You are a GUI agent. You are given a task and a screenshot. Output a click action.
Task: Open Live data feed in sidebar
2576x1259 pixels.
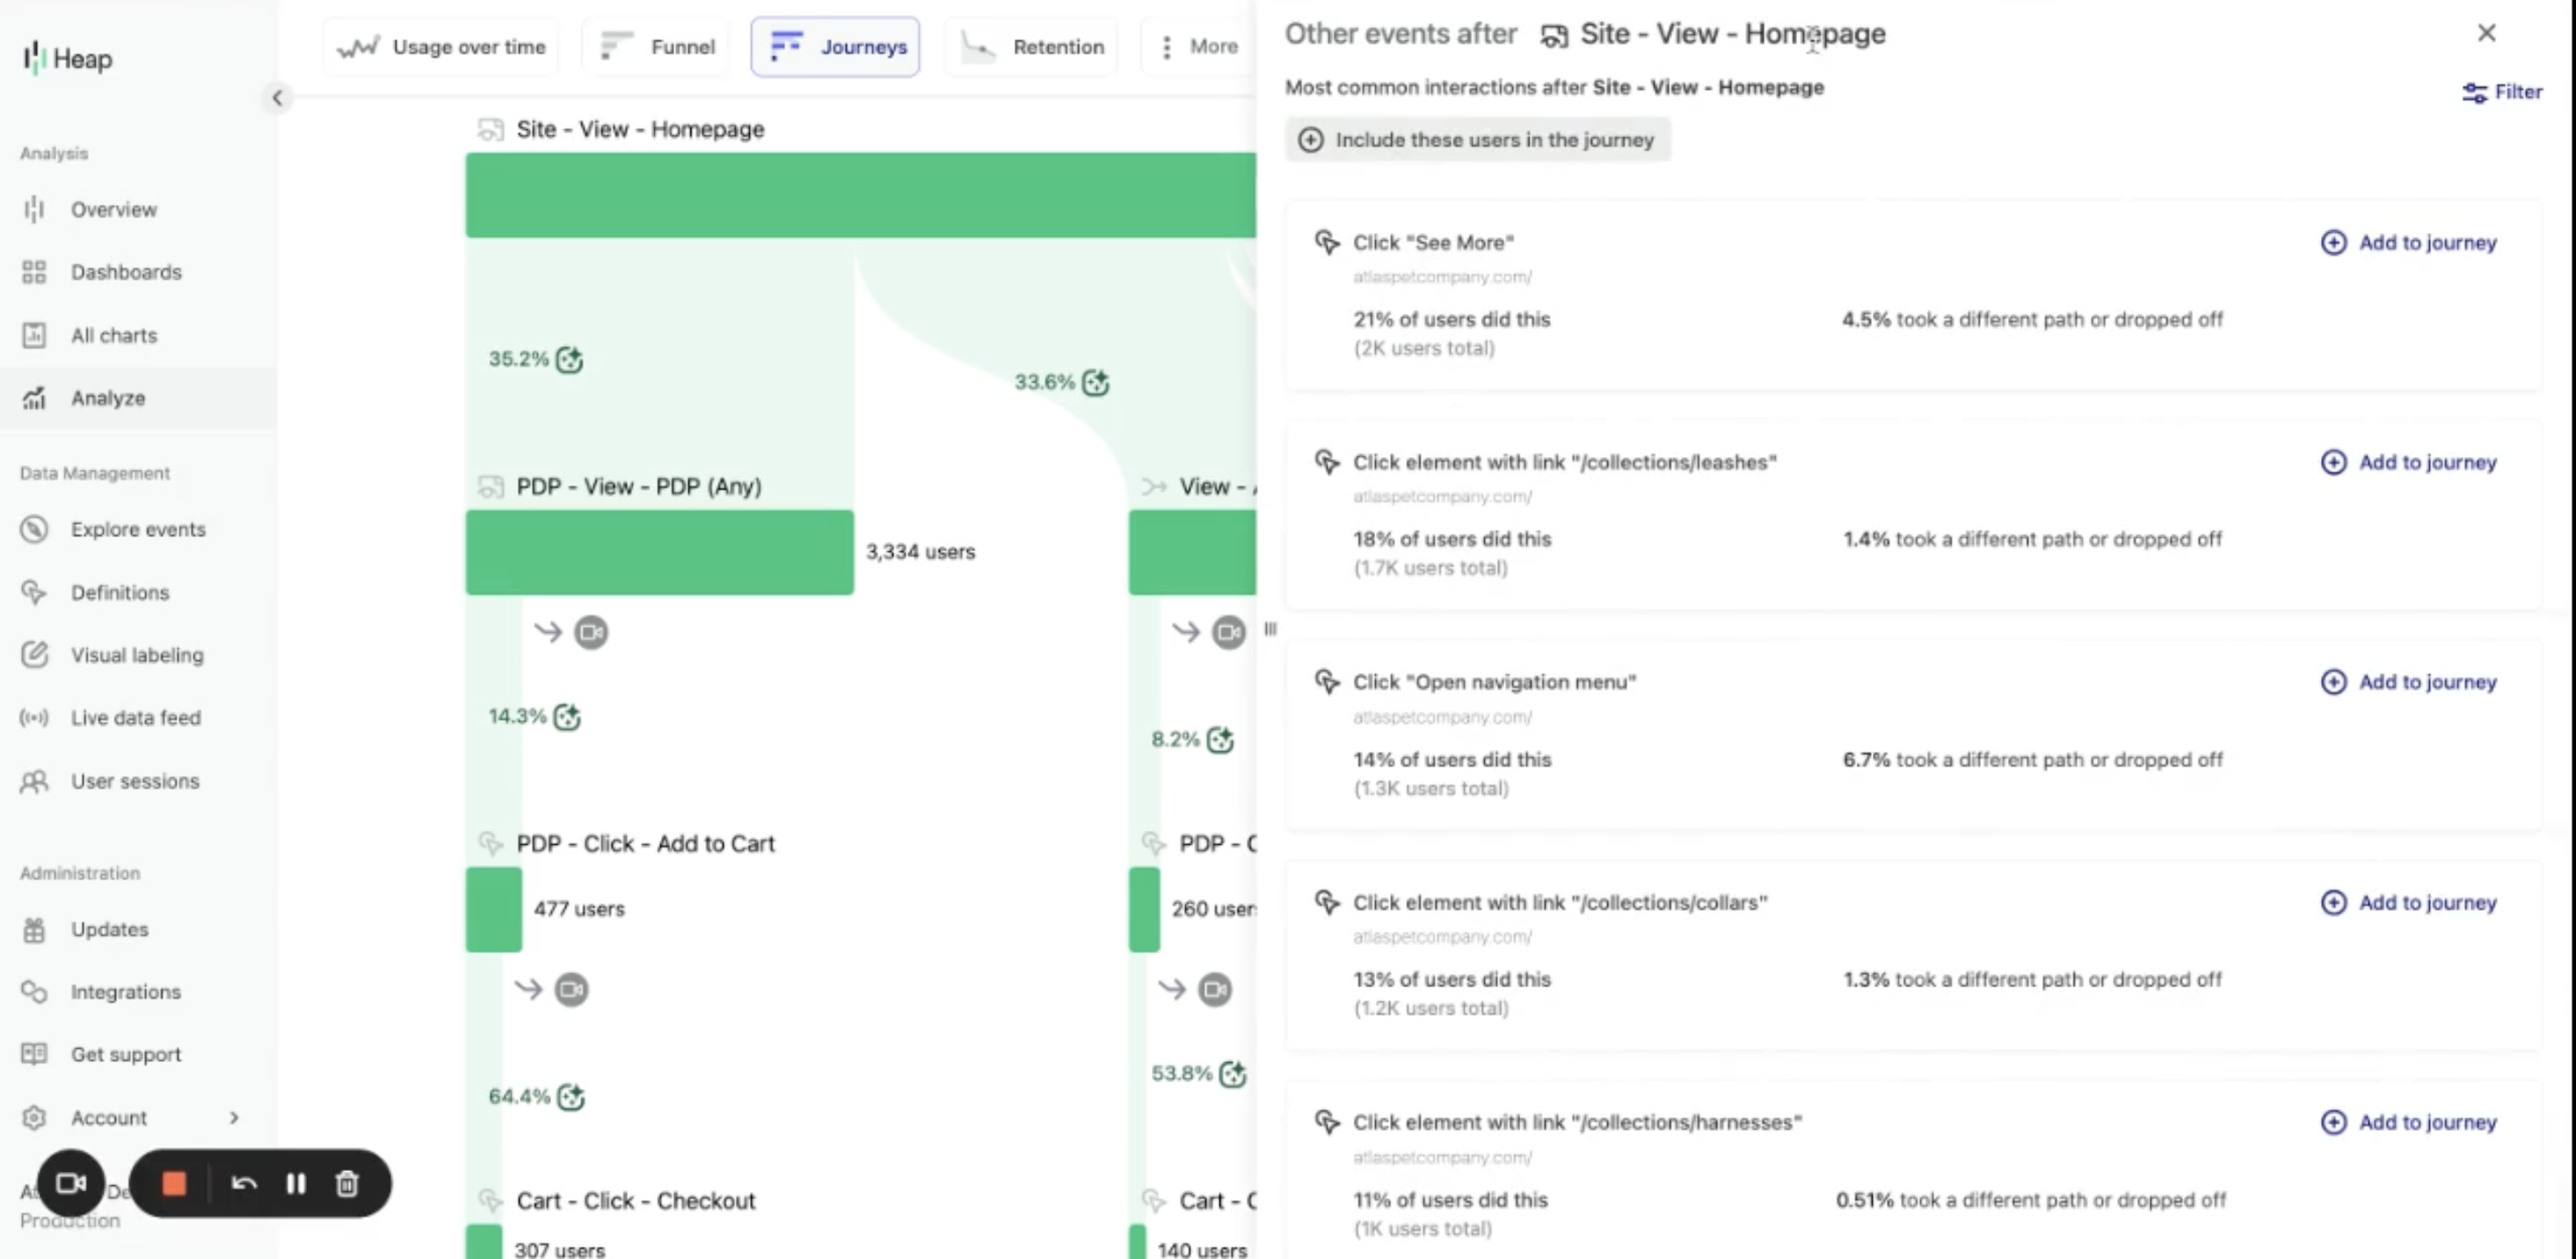click(x=135, y=718)
